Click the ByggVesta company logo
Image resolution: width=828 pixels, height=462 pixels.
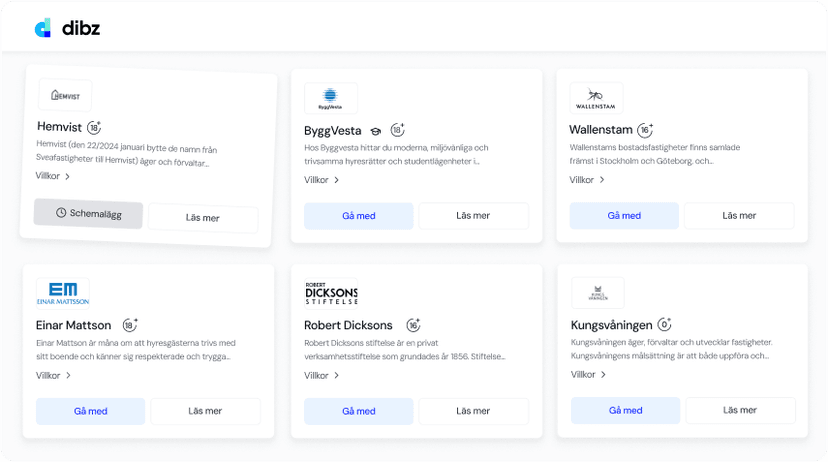(x=330, y=99)
